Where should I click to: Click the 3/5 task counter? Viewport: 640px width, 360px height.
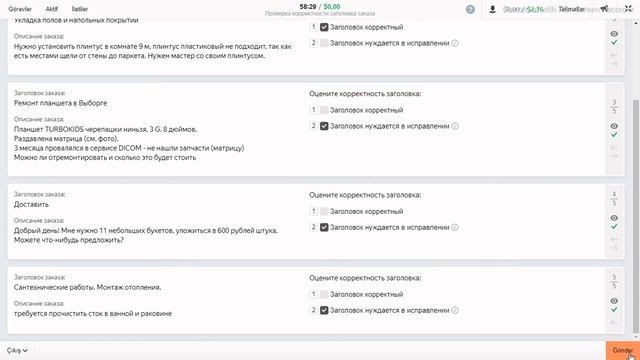[x=614, y=106]
